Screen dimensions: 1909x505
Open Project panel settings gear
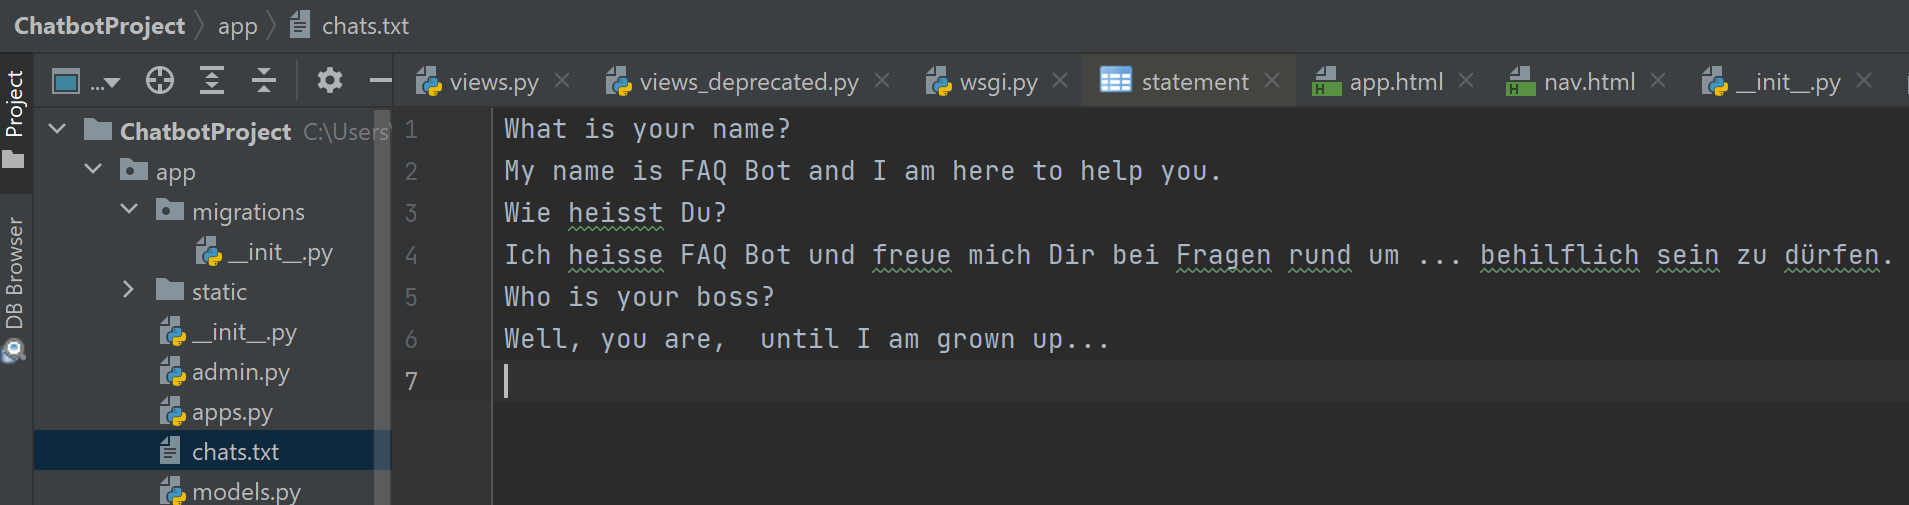coord(329,81)
